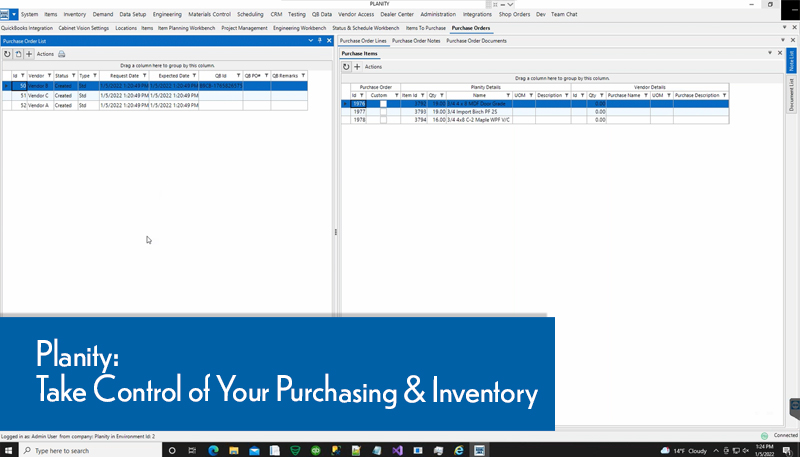Open the Actions menu in Purchase Order List
This screenshot has height=457, width=800.
point(45,54)
